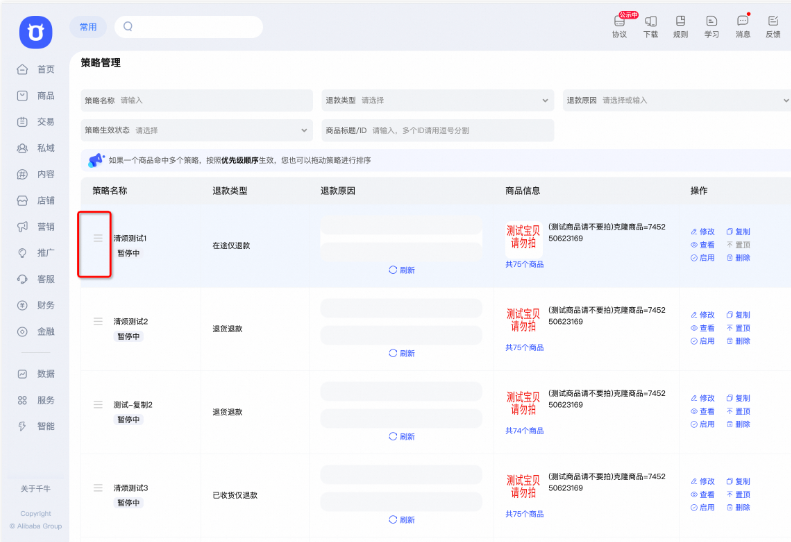
Task: Click 置顶 for 清爽测试3
Action: coord(739,495)
